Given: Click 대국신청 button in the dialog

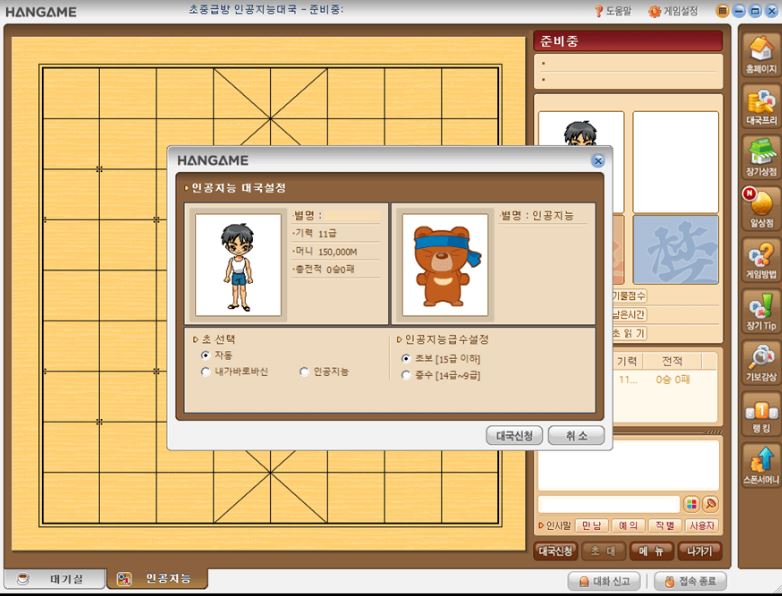Looking at the screenshot, I should [x=514, y=435].
